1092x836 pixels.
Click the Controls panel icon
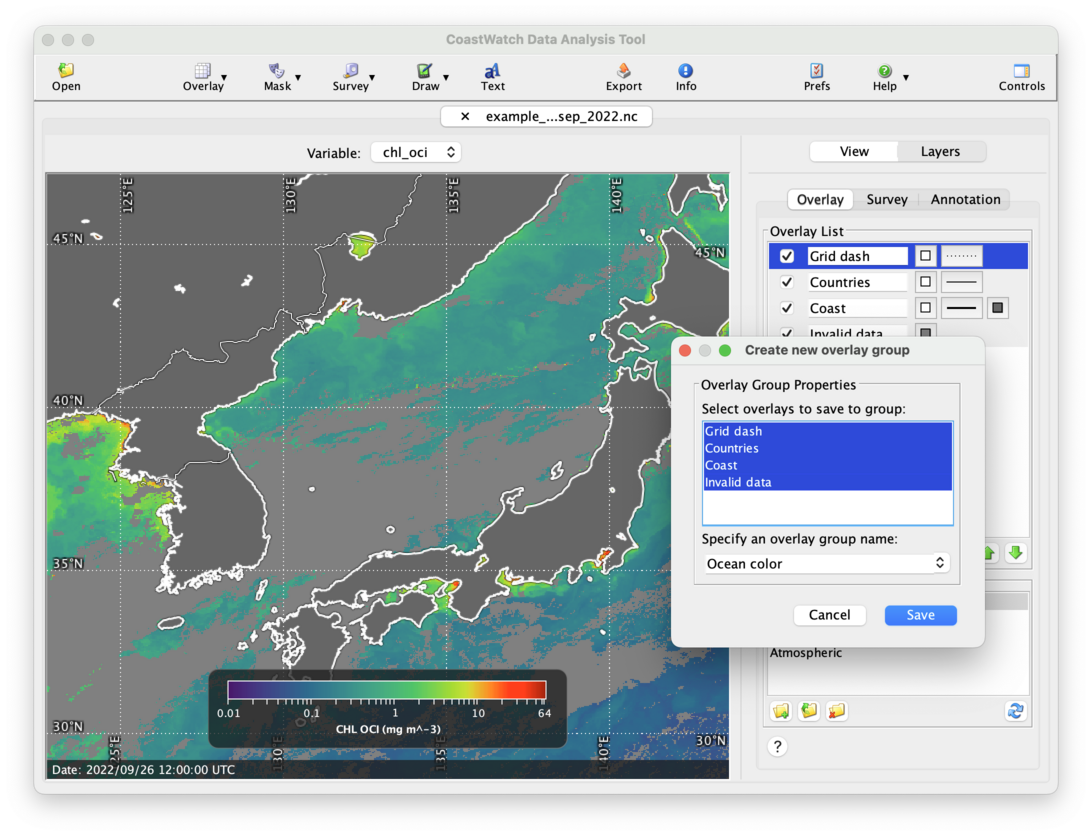coord(1021,76)
